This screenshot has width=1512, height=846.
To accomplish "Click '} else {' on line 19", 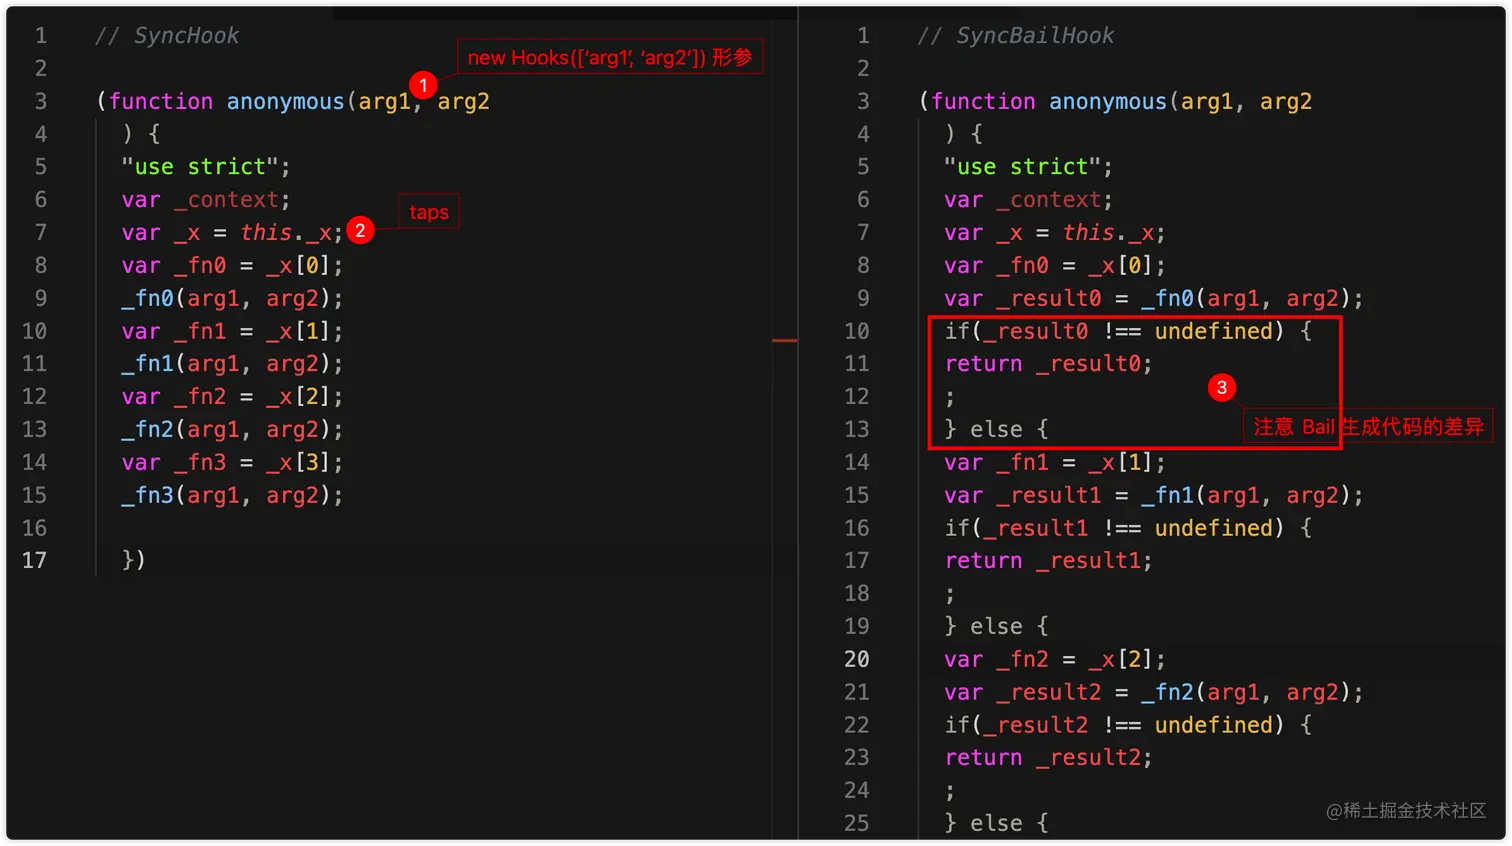I will tap(996, 627).
